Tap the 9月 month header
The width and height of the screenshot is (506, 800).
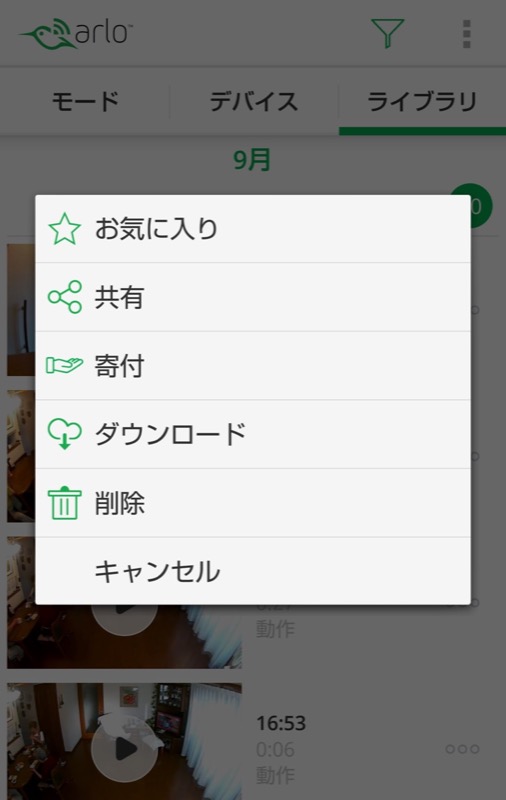(252, 160)
